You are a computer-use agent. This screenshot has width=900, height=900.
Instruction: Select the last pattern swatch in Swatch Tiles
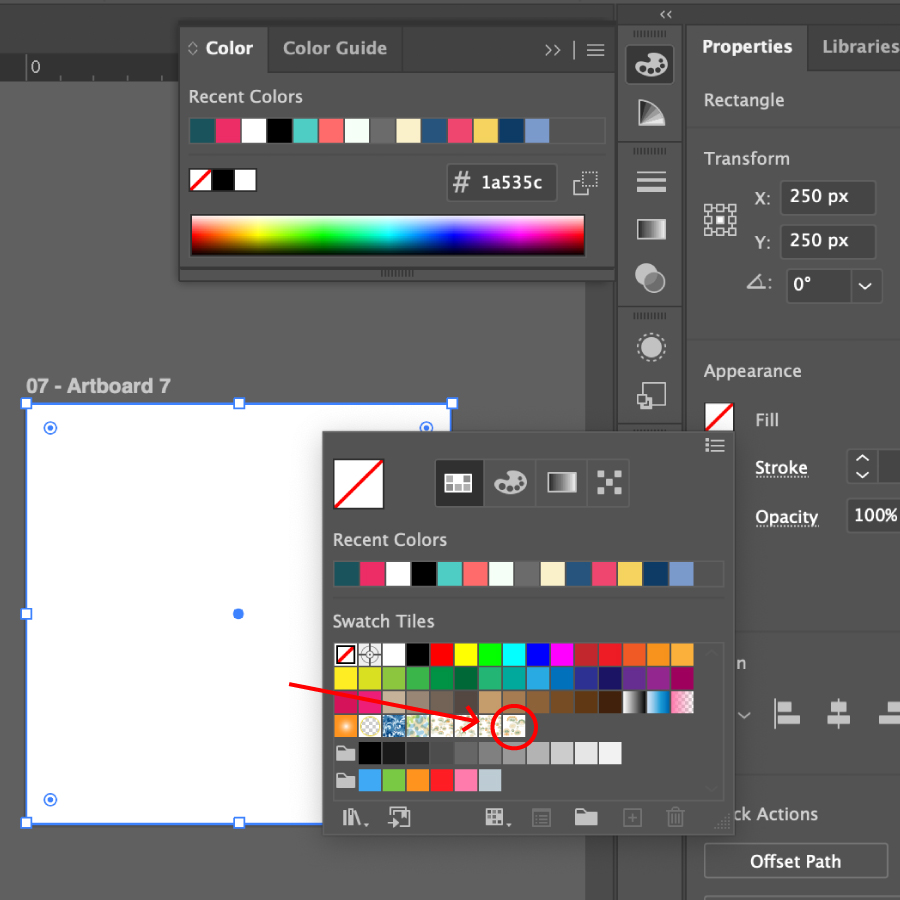pyautogui.click(x=514, y=726)
